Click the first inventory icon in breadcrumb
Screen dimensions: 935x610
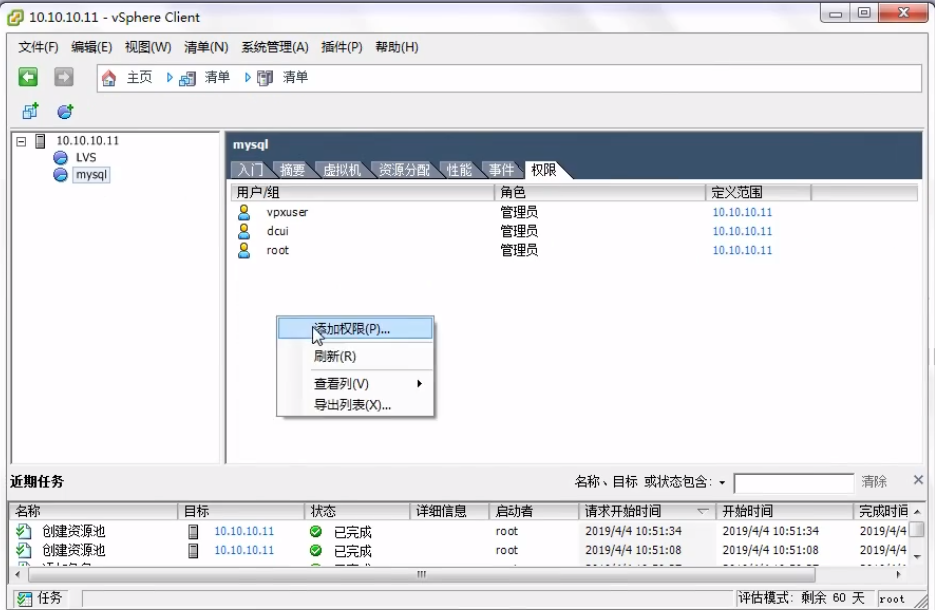pyautogui.click(x=187, y=78)
